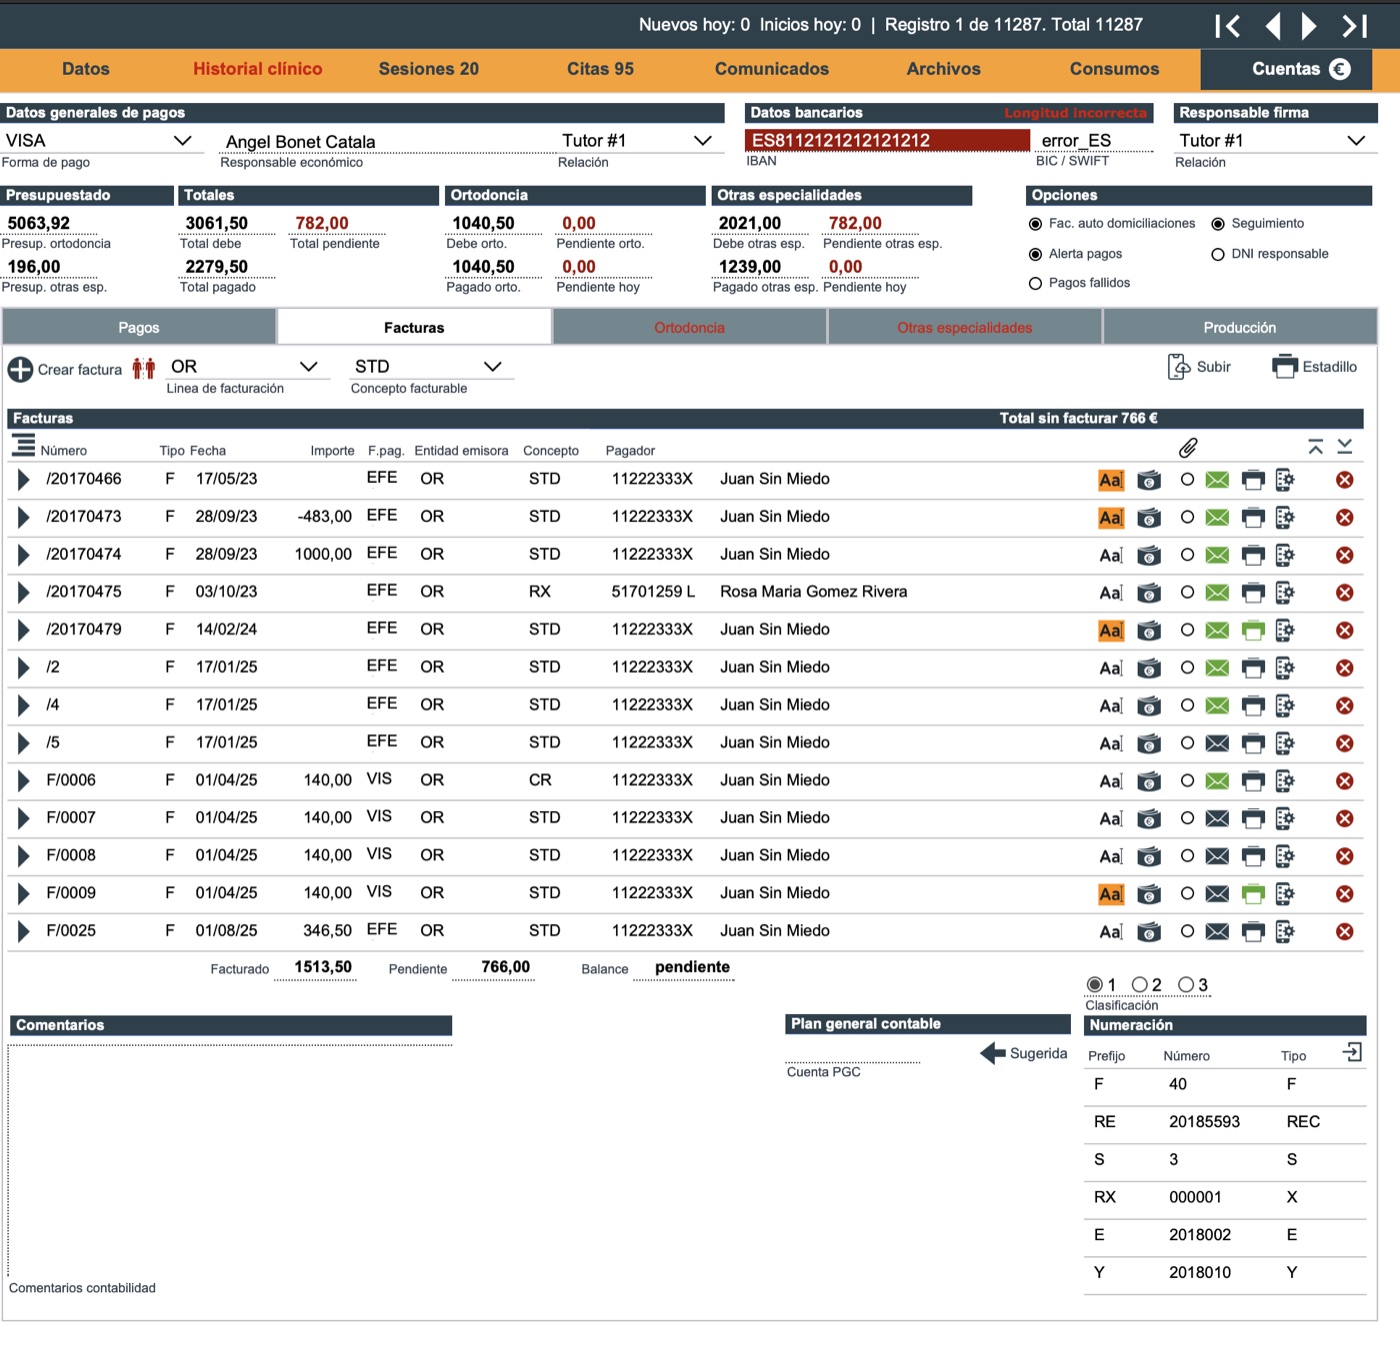Print invoice /20170474 with printer icon
The height and width of the screenshot is (1365, 1400).
(1253, 555)
